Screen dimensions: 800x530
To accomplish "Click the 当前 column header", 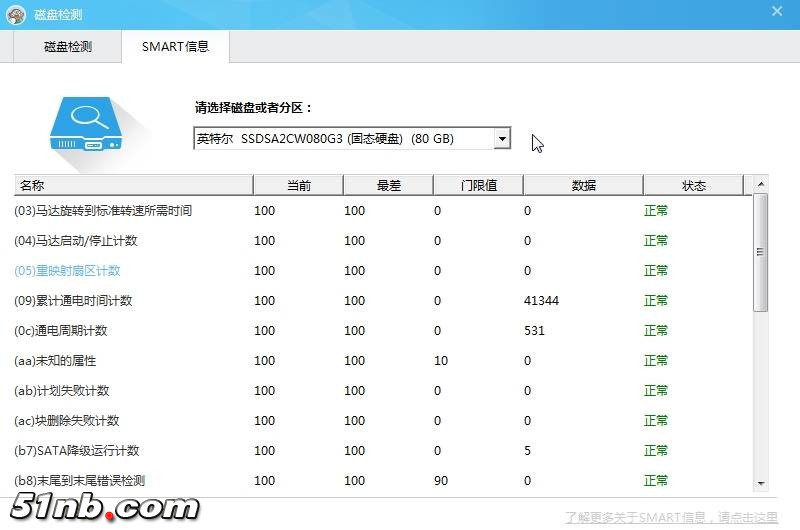I will click(298, 186).
